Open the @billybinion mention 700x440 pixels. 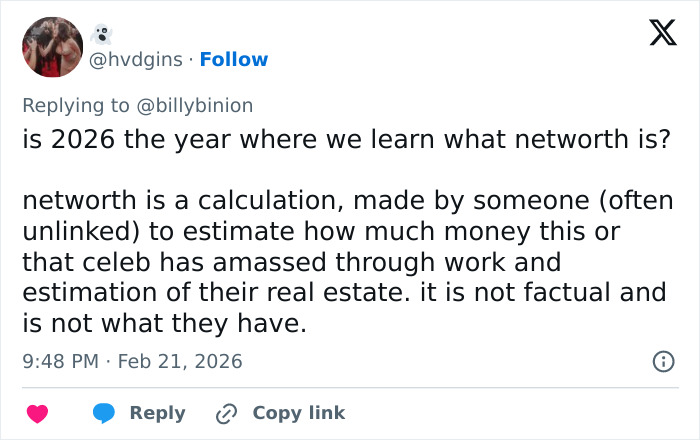point(200,105)
